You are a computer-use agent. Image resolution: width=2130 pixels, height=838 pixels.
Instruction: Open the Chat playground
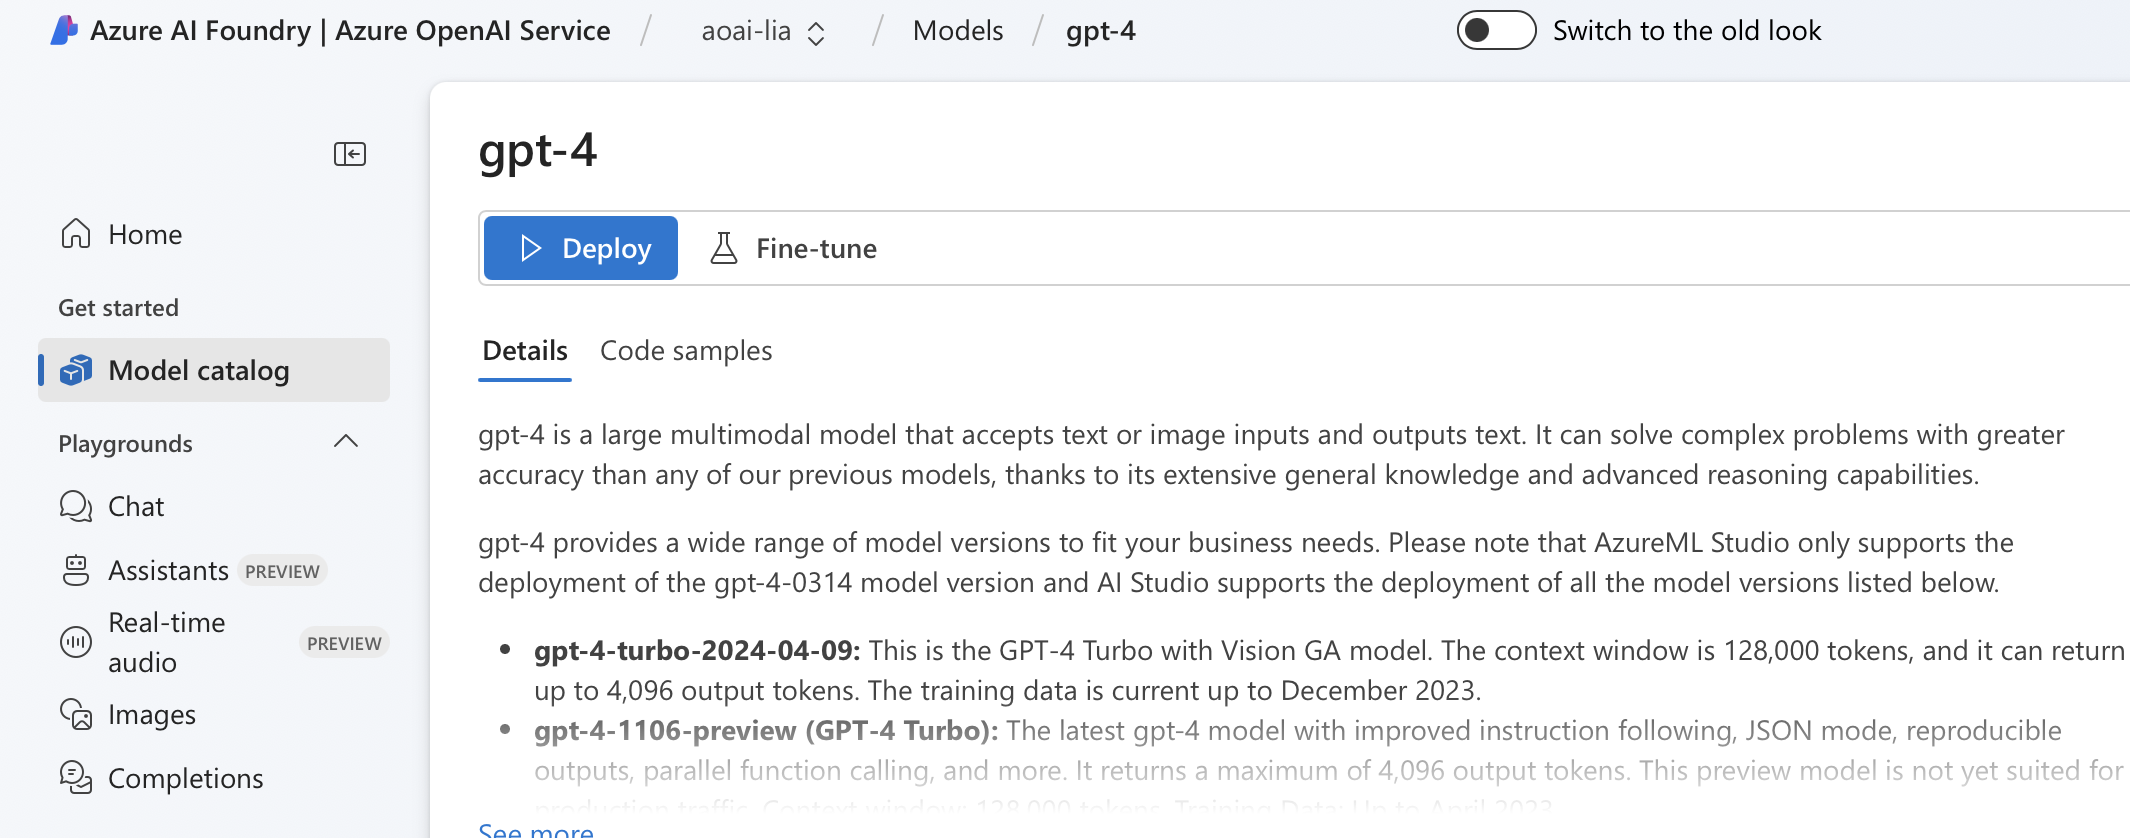coord(214,506)
